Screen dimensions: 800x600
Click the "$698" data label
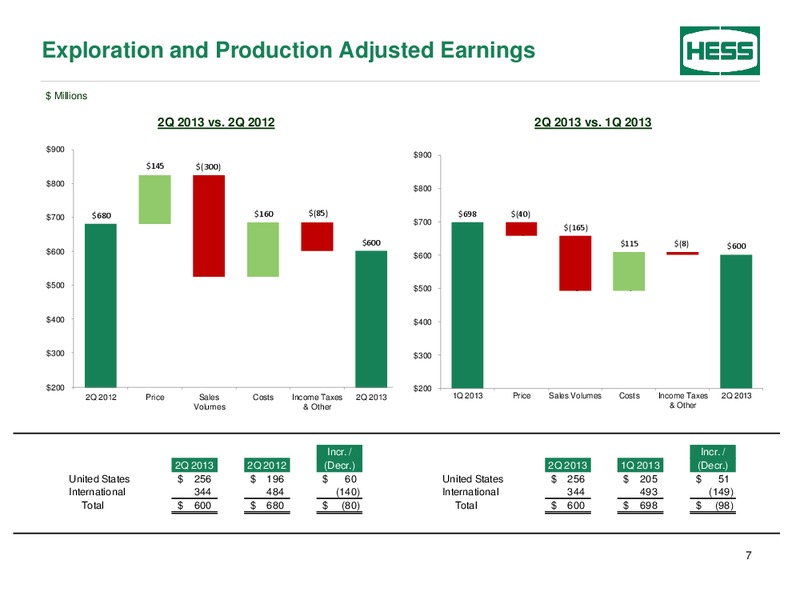tap(467, 214)
